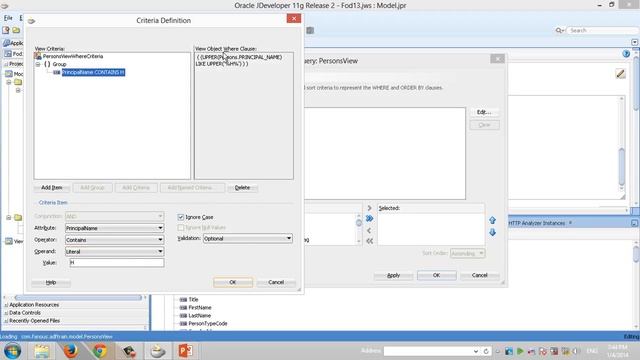Select the PersonTypeCode attribute row

click(208, 324)
